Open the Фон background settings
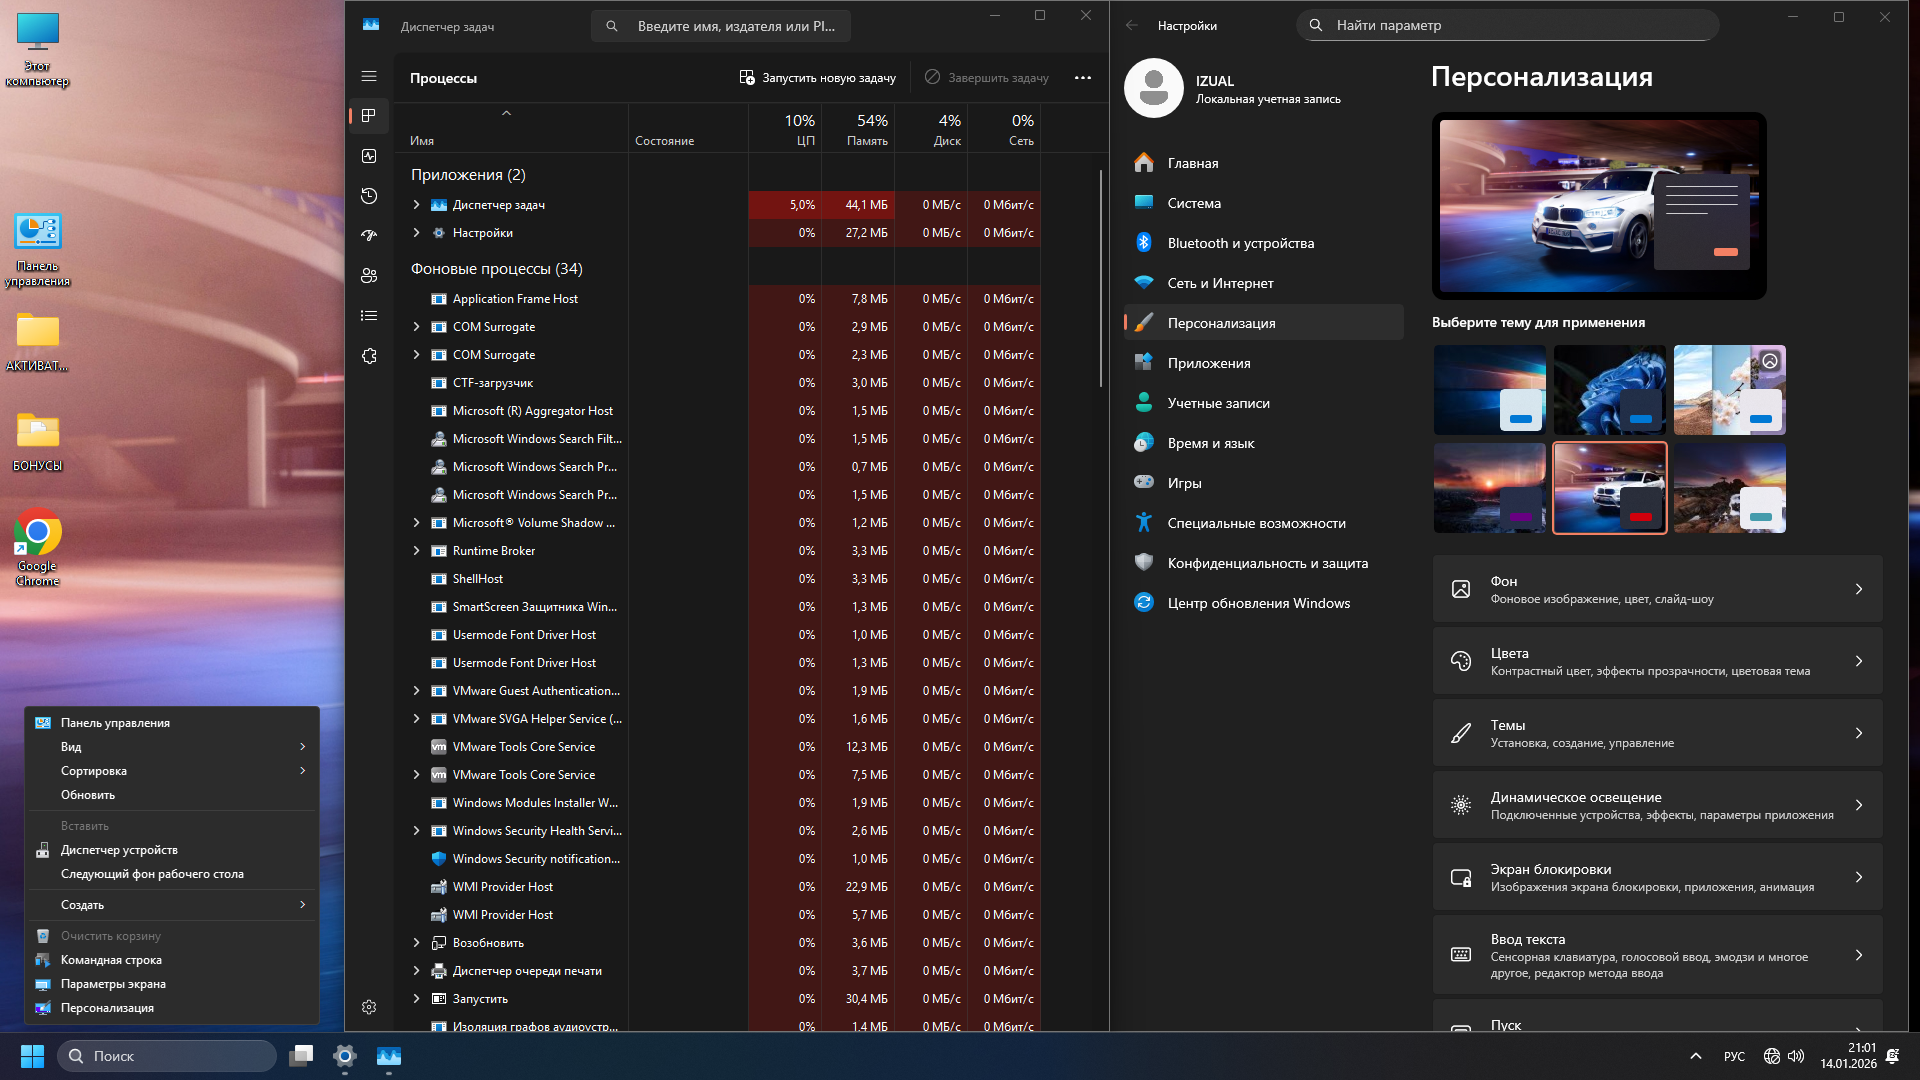This screenshot has width=1920, height=1080. [1657, 589]
